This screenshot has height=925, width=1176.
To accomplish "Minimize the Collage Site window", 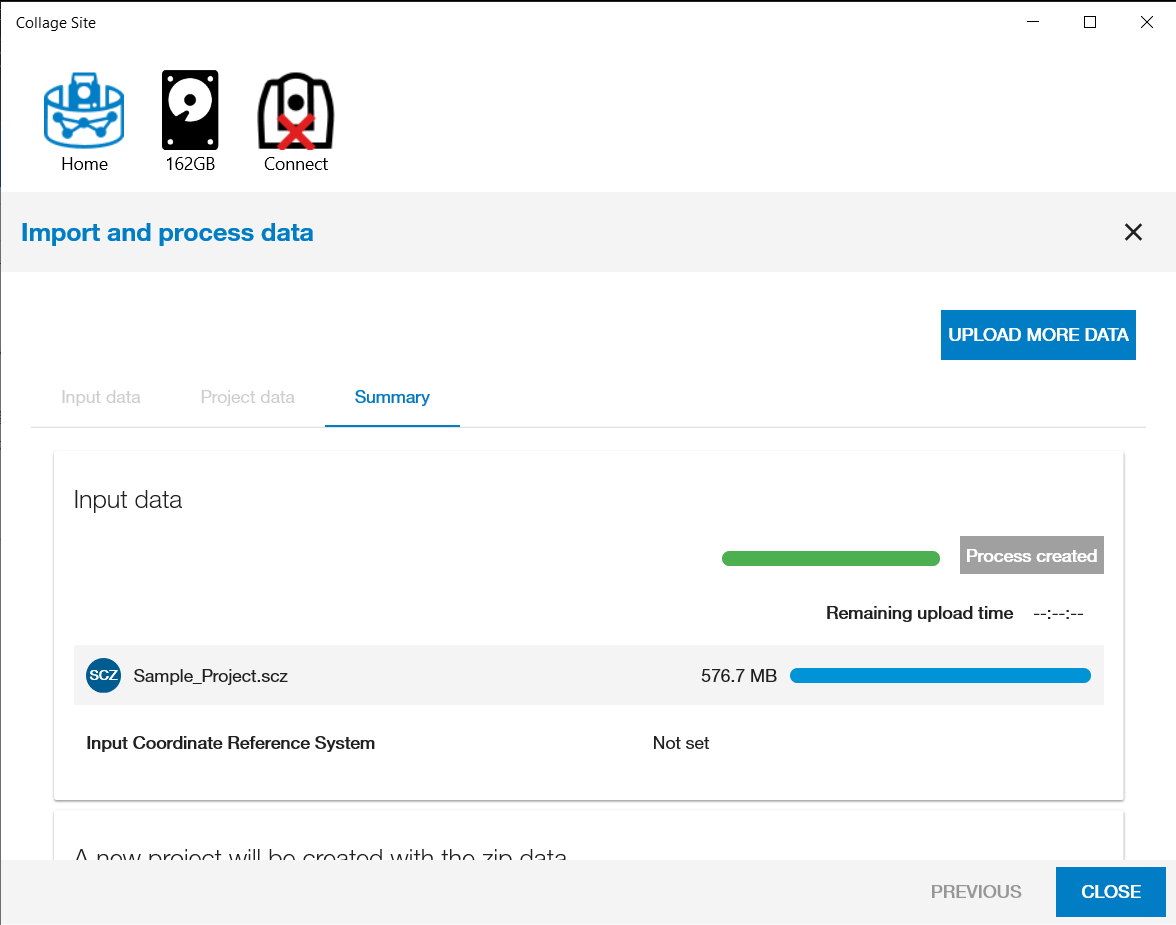I will pyautogui.click(x=1034, y=22).
